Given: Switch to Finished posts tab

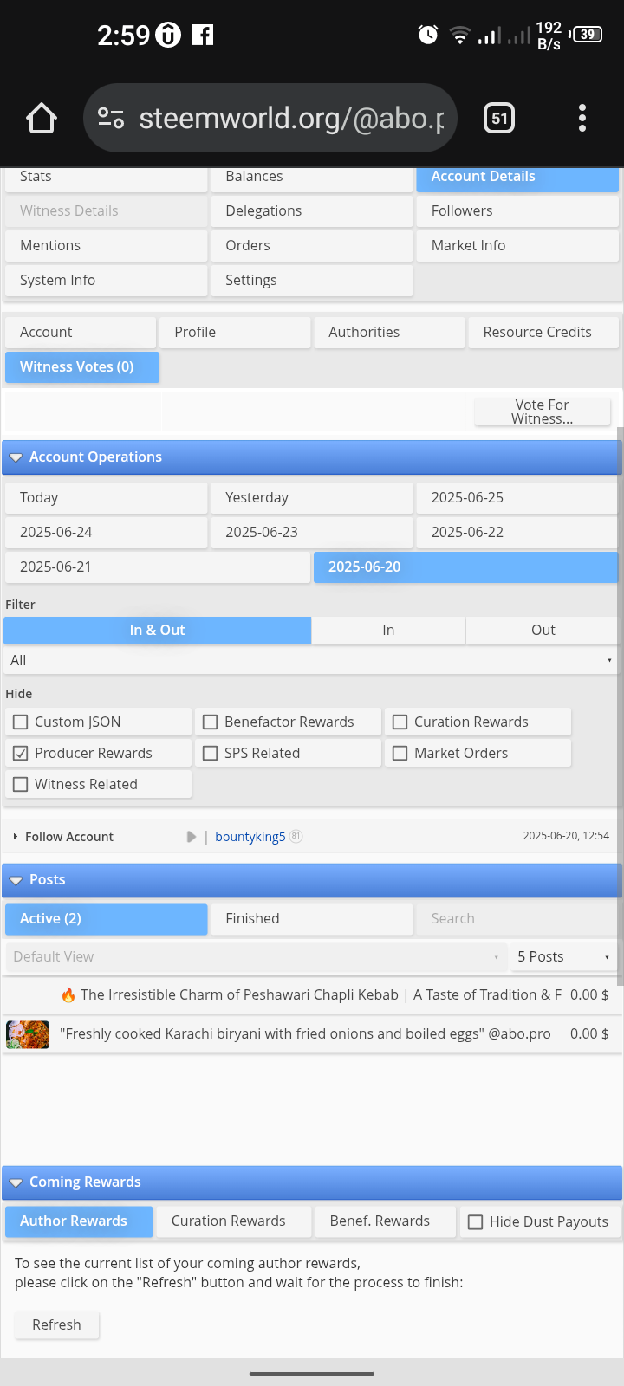Looking at the screenshot, I should coord(311,919).
